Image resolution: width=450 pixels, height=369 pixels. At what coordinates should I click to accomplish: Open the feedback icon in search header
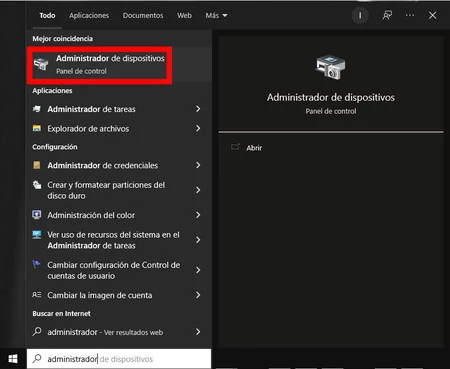(387, 15)
